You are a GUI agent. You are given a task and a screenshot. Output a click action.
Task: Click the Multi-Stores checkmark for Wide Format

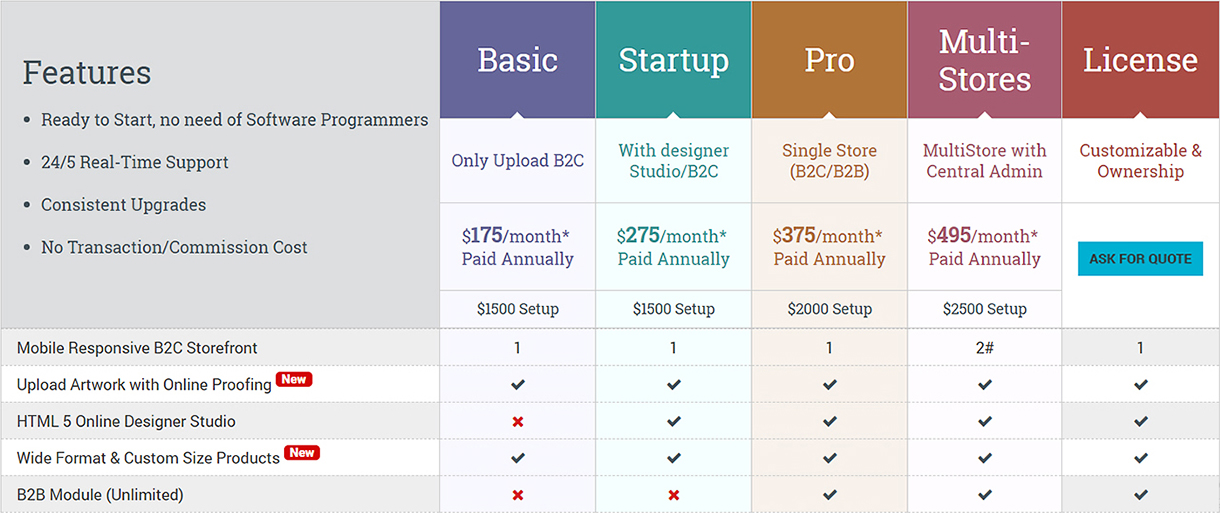(985, 458)
